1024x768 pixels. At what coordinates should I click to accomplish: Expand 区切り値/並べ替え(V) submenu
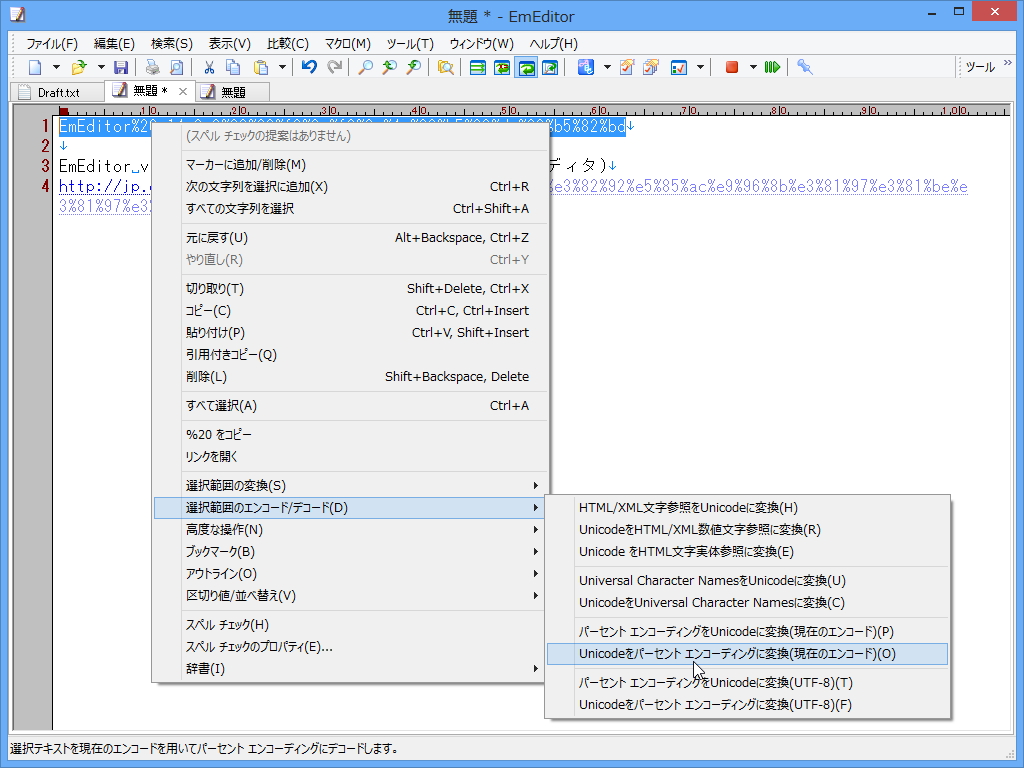pos(349,596)
